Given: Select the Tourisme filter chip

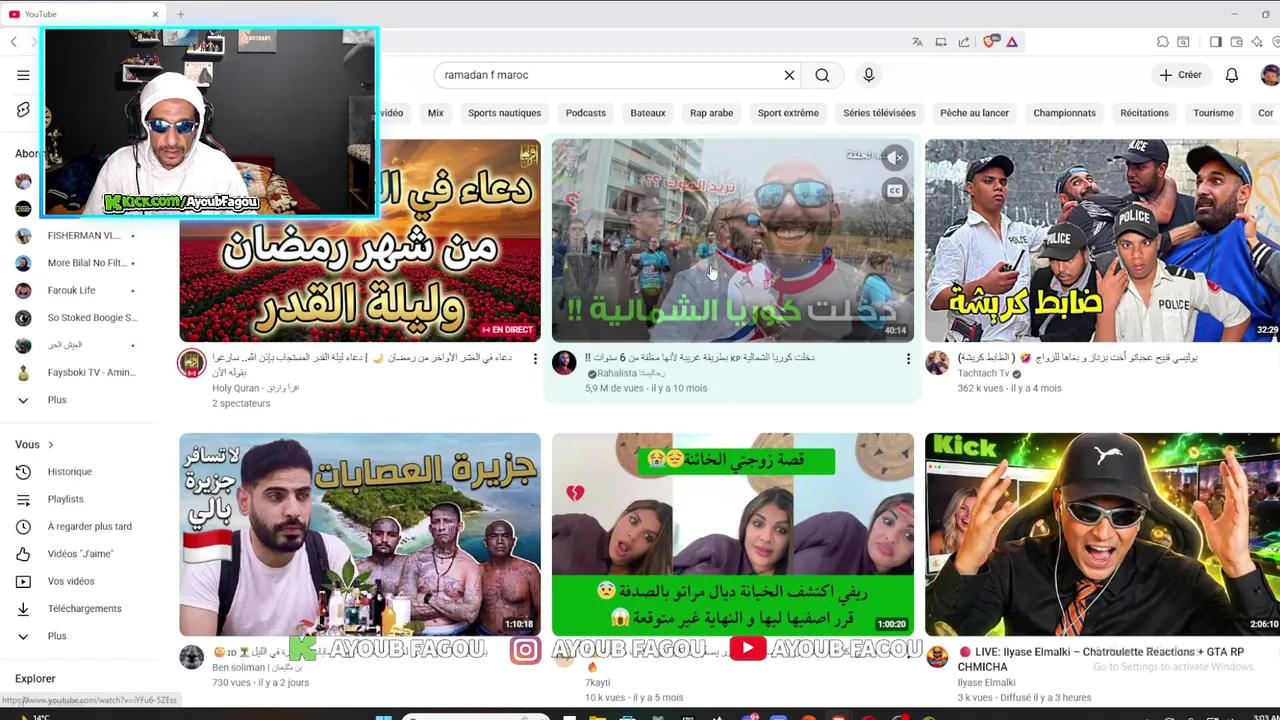Looking at the screenshot, I should 1213,113.
